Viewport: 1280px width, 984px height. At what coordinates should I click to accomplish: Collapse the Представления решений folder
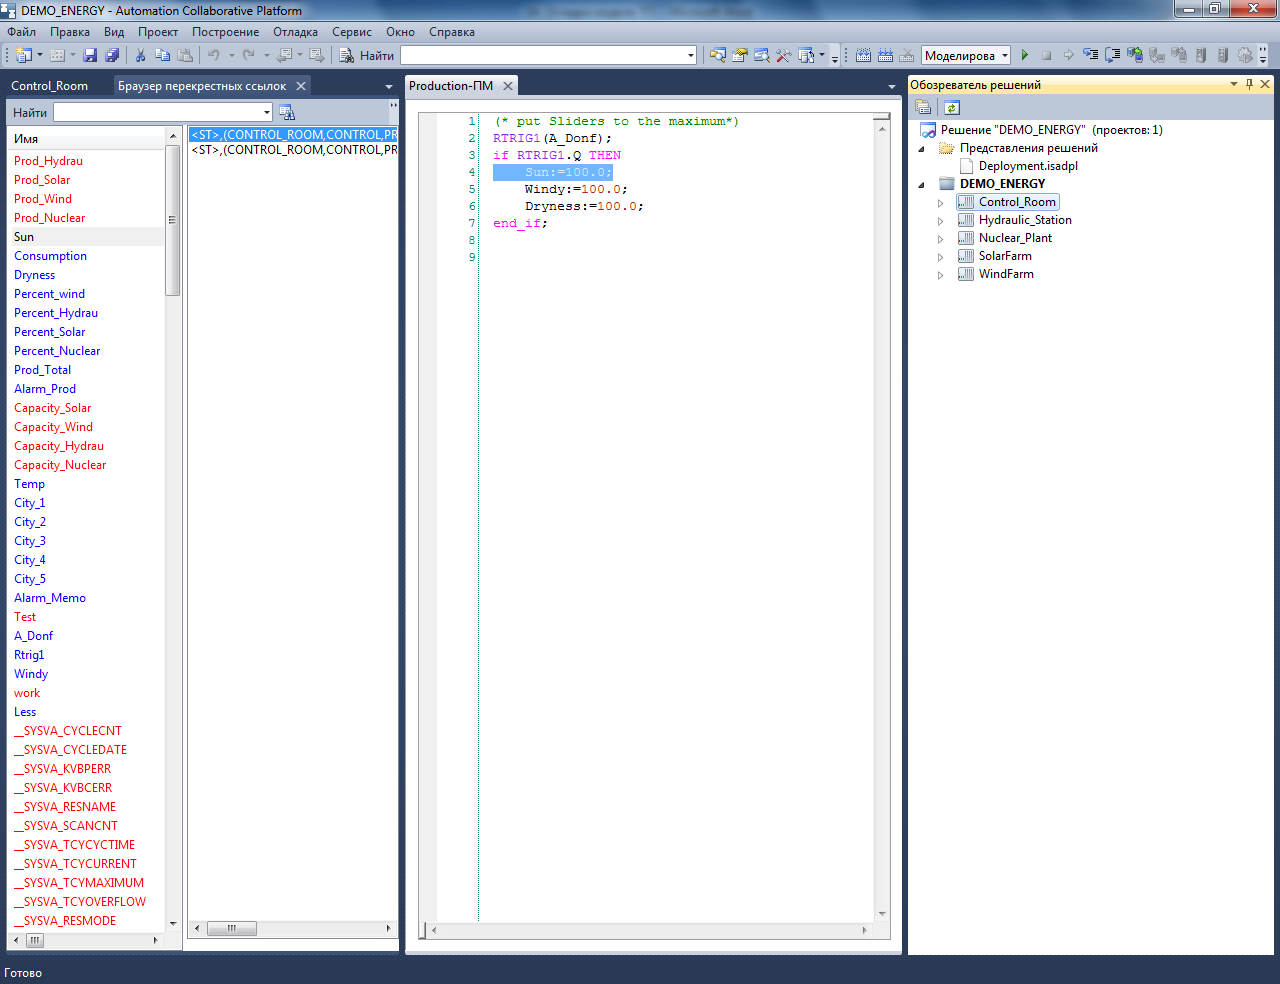click(x=922, y=149)
